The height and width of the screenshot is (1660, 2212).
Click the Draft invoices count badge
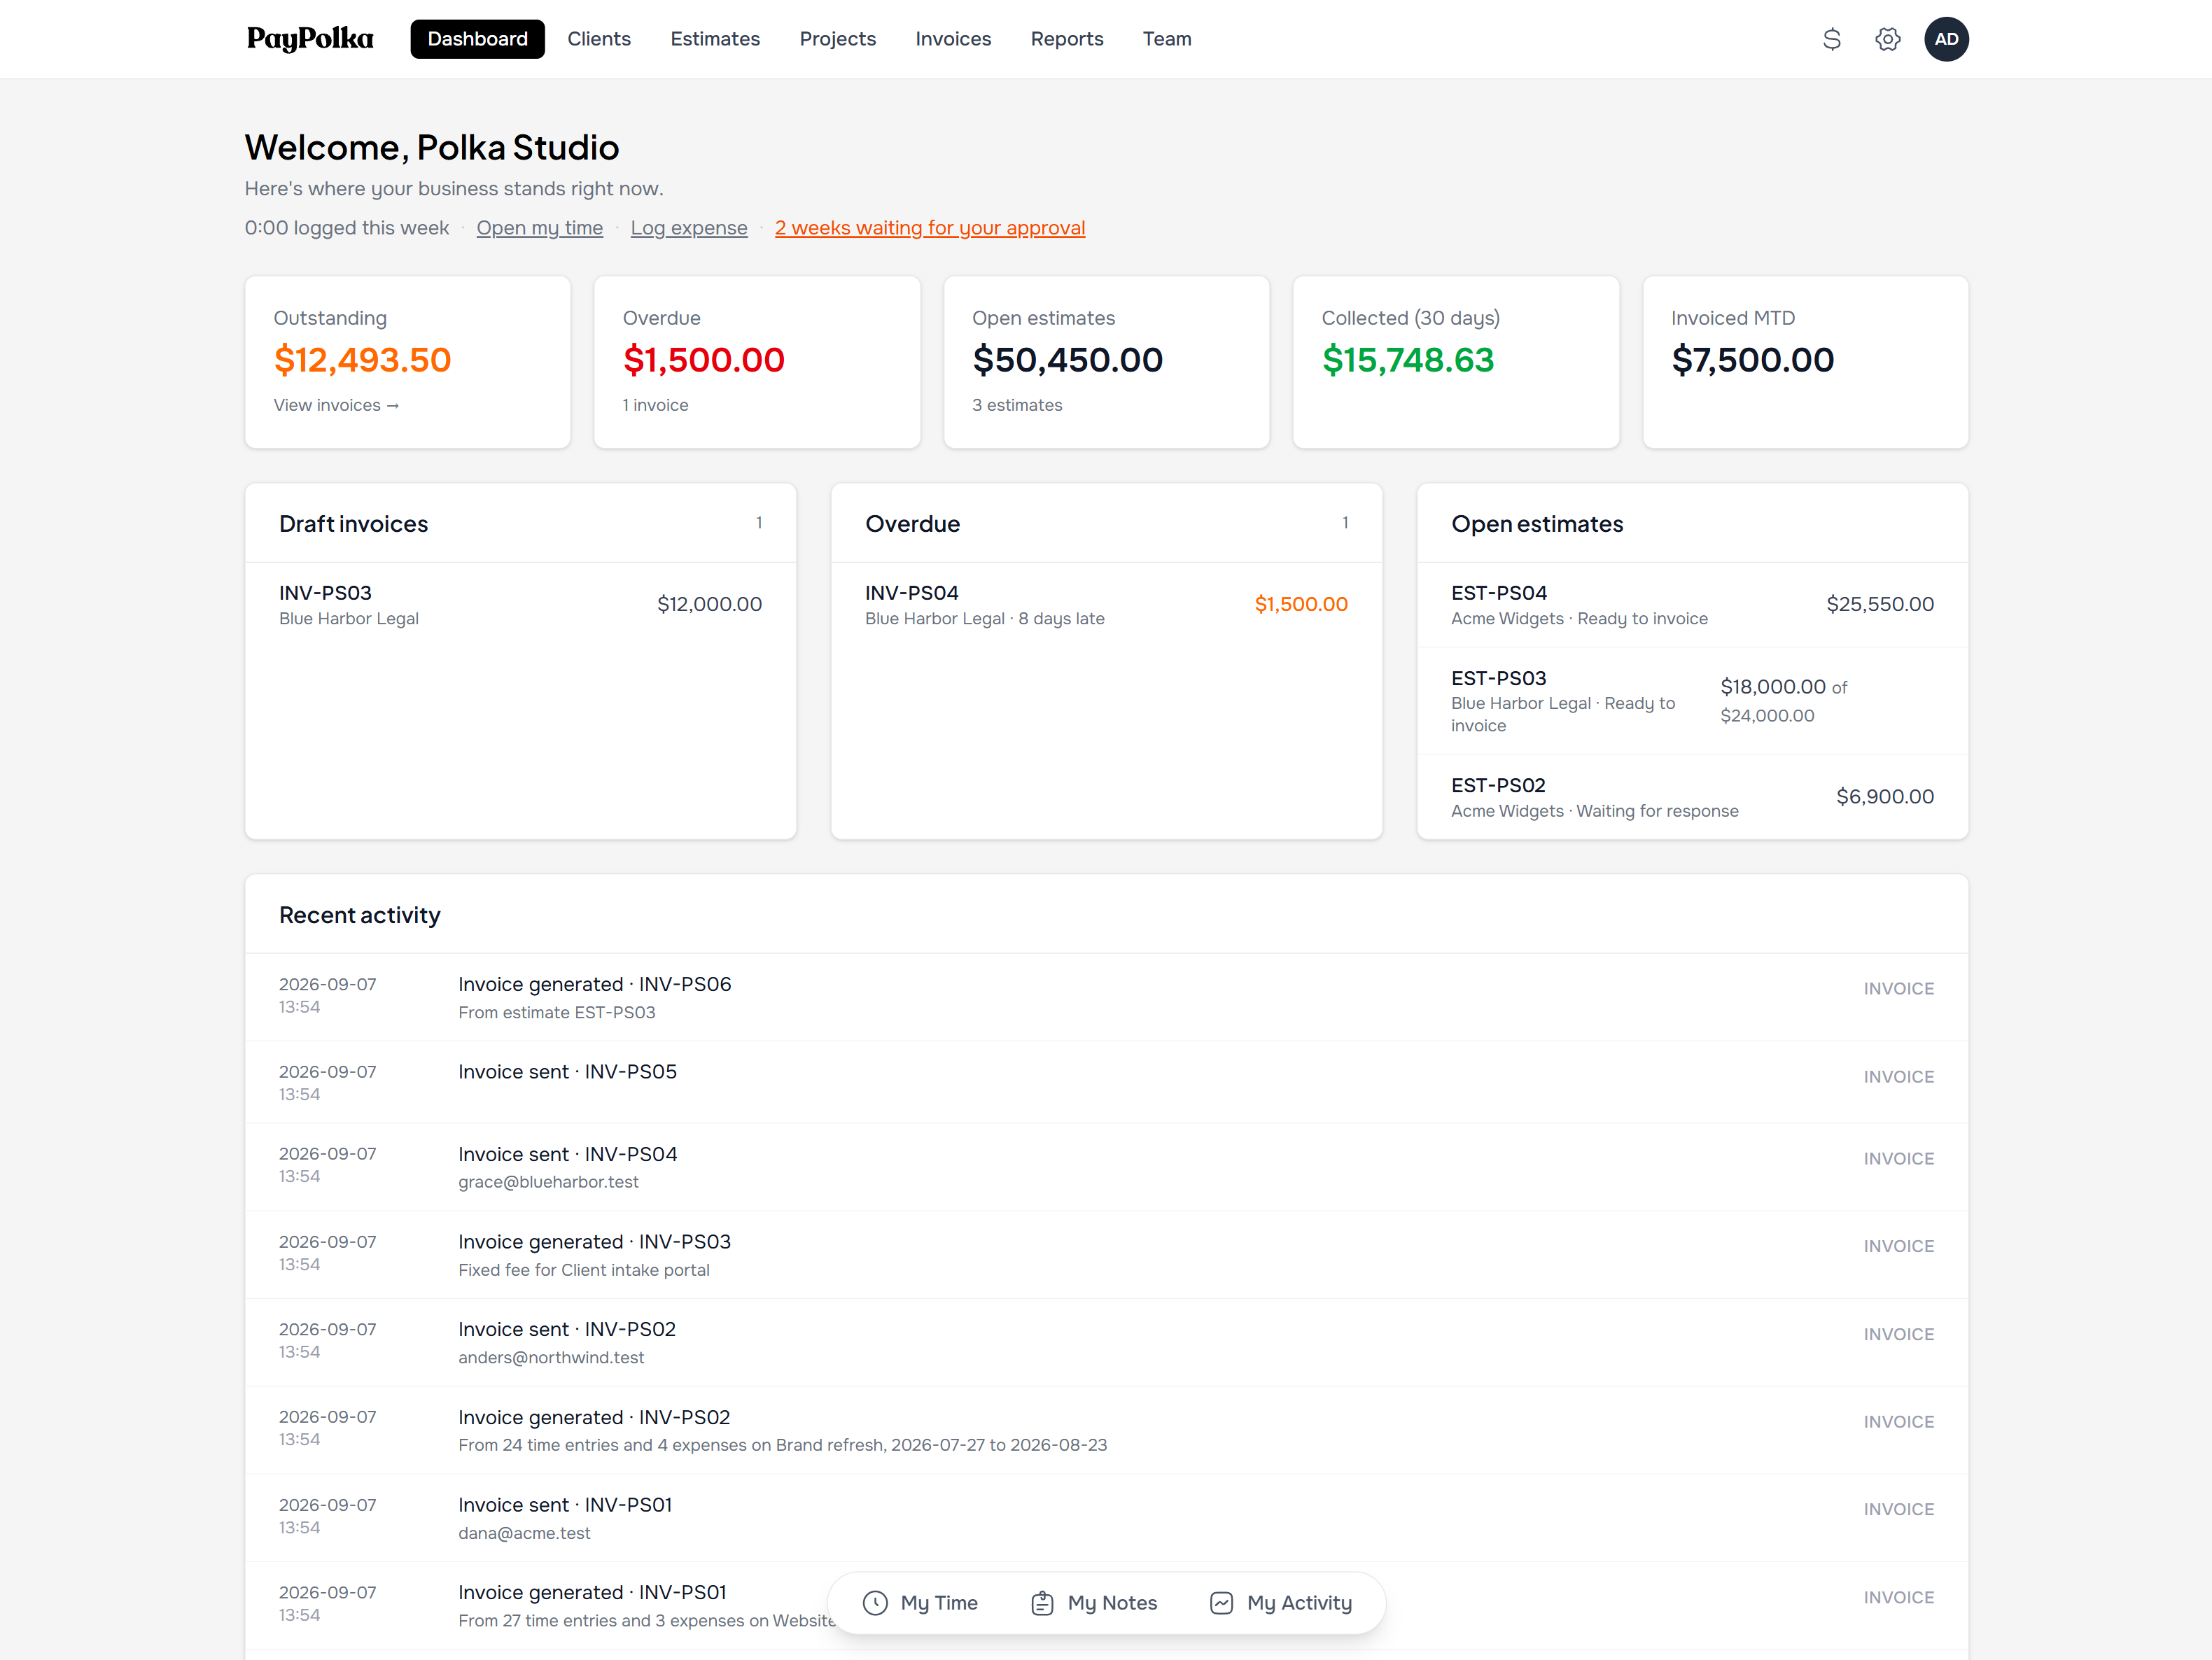point(759,523)
